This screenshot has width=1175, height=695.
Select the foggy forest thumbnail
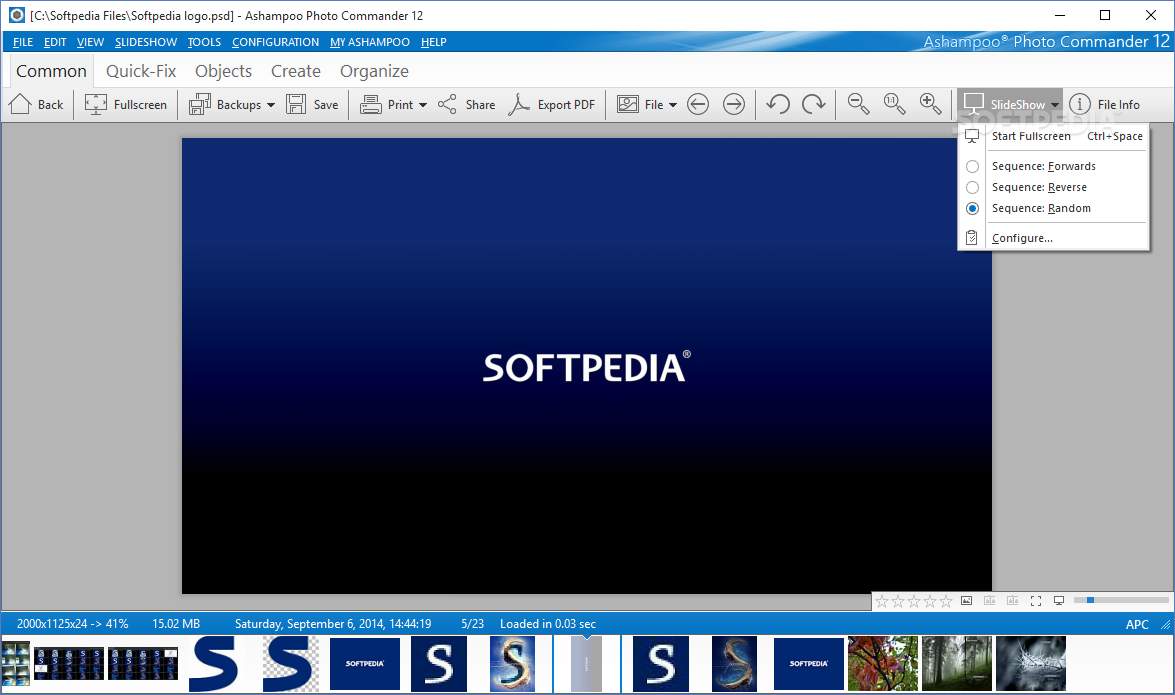click(x=957, y=664)
